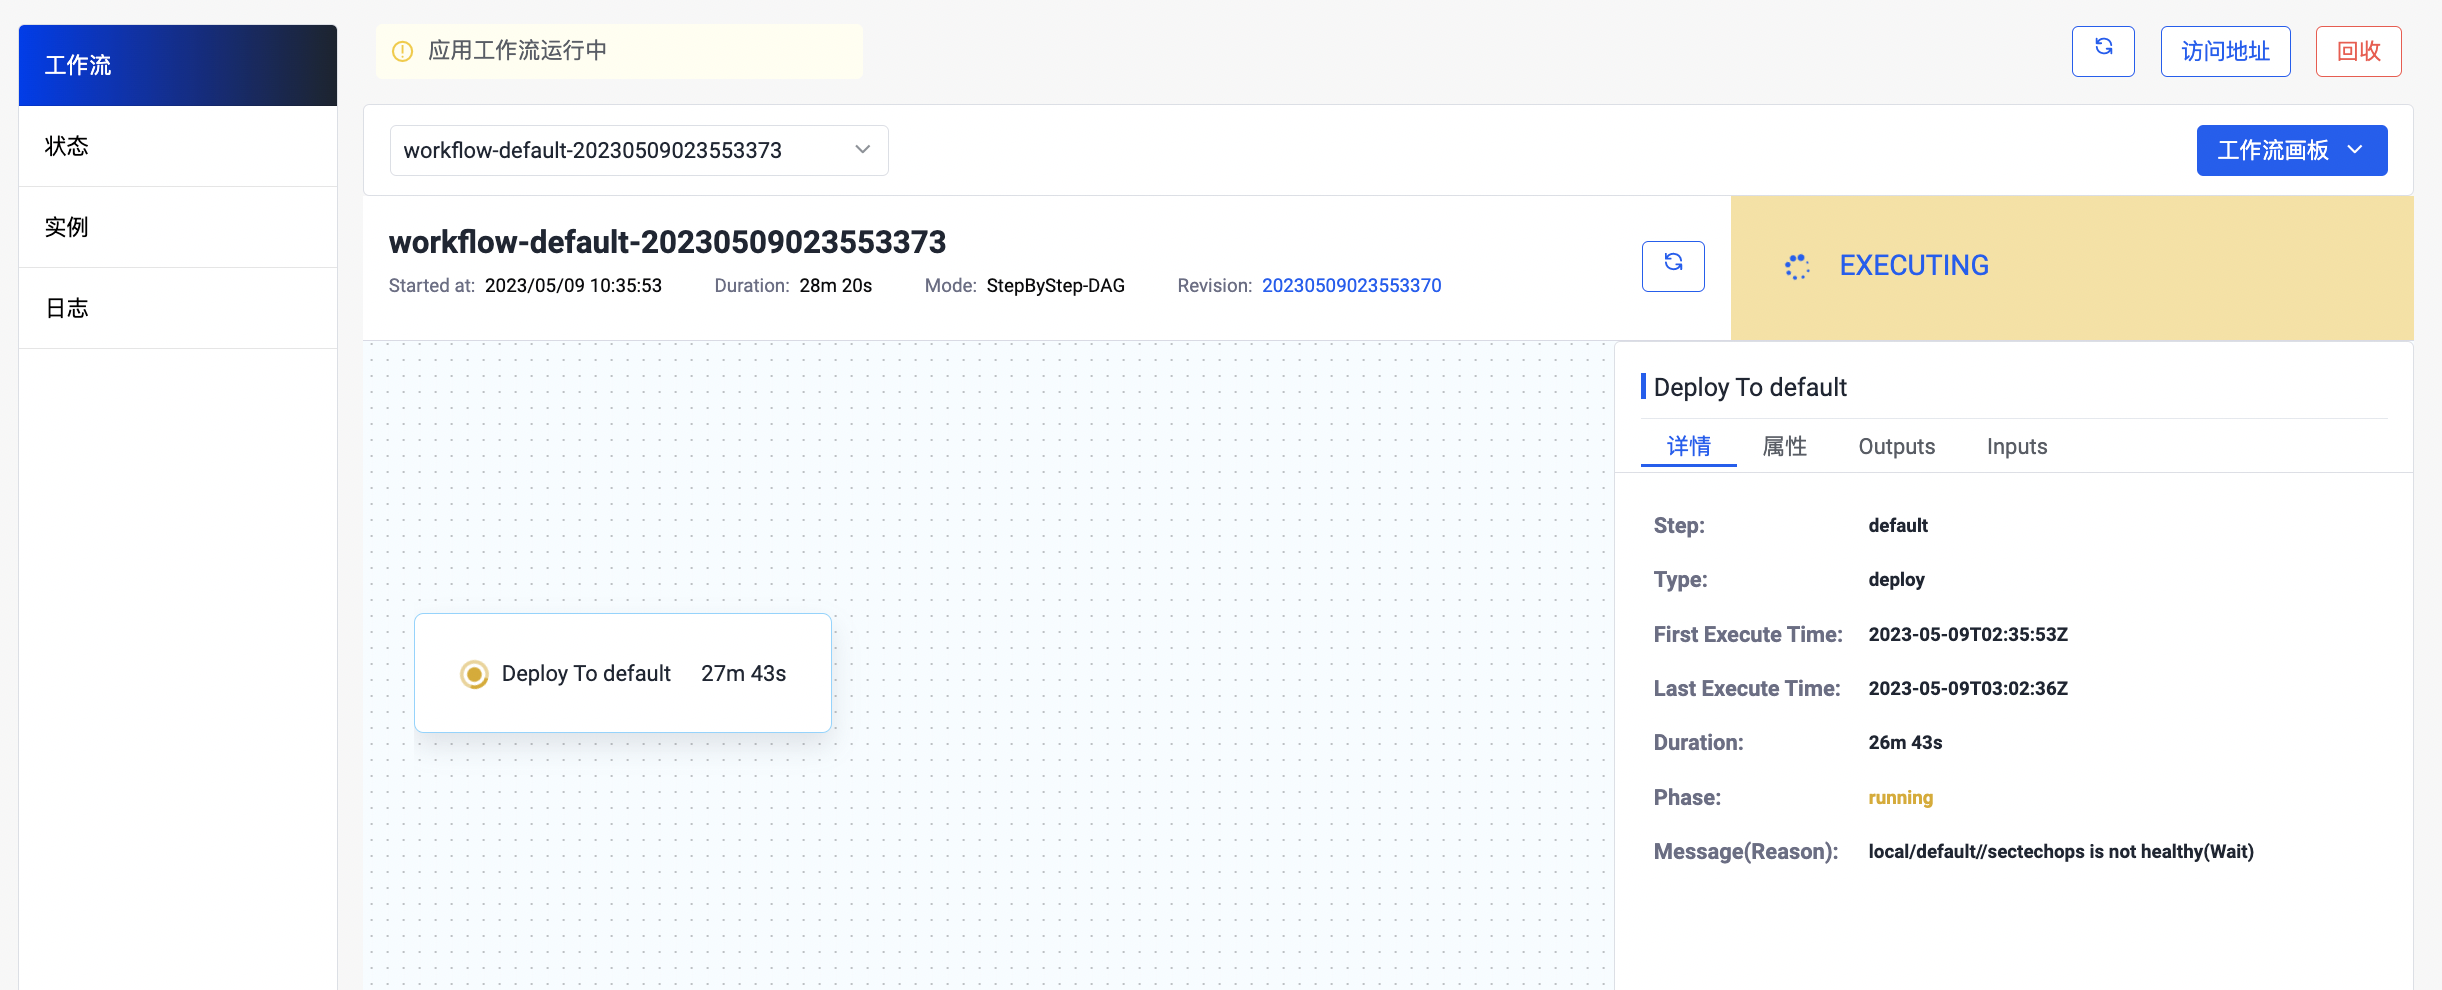Click the running phase value
2442x990 pixels.
pyautogui.click(x=1900, y=798)
